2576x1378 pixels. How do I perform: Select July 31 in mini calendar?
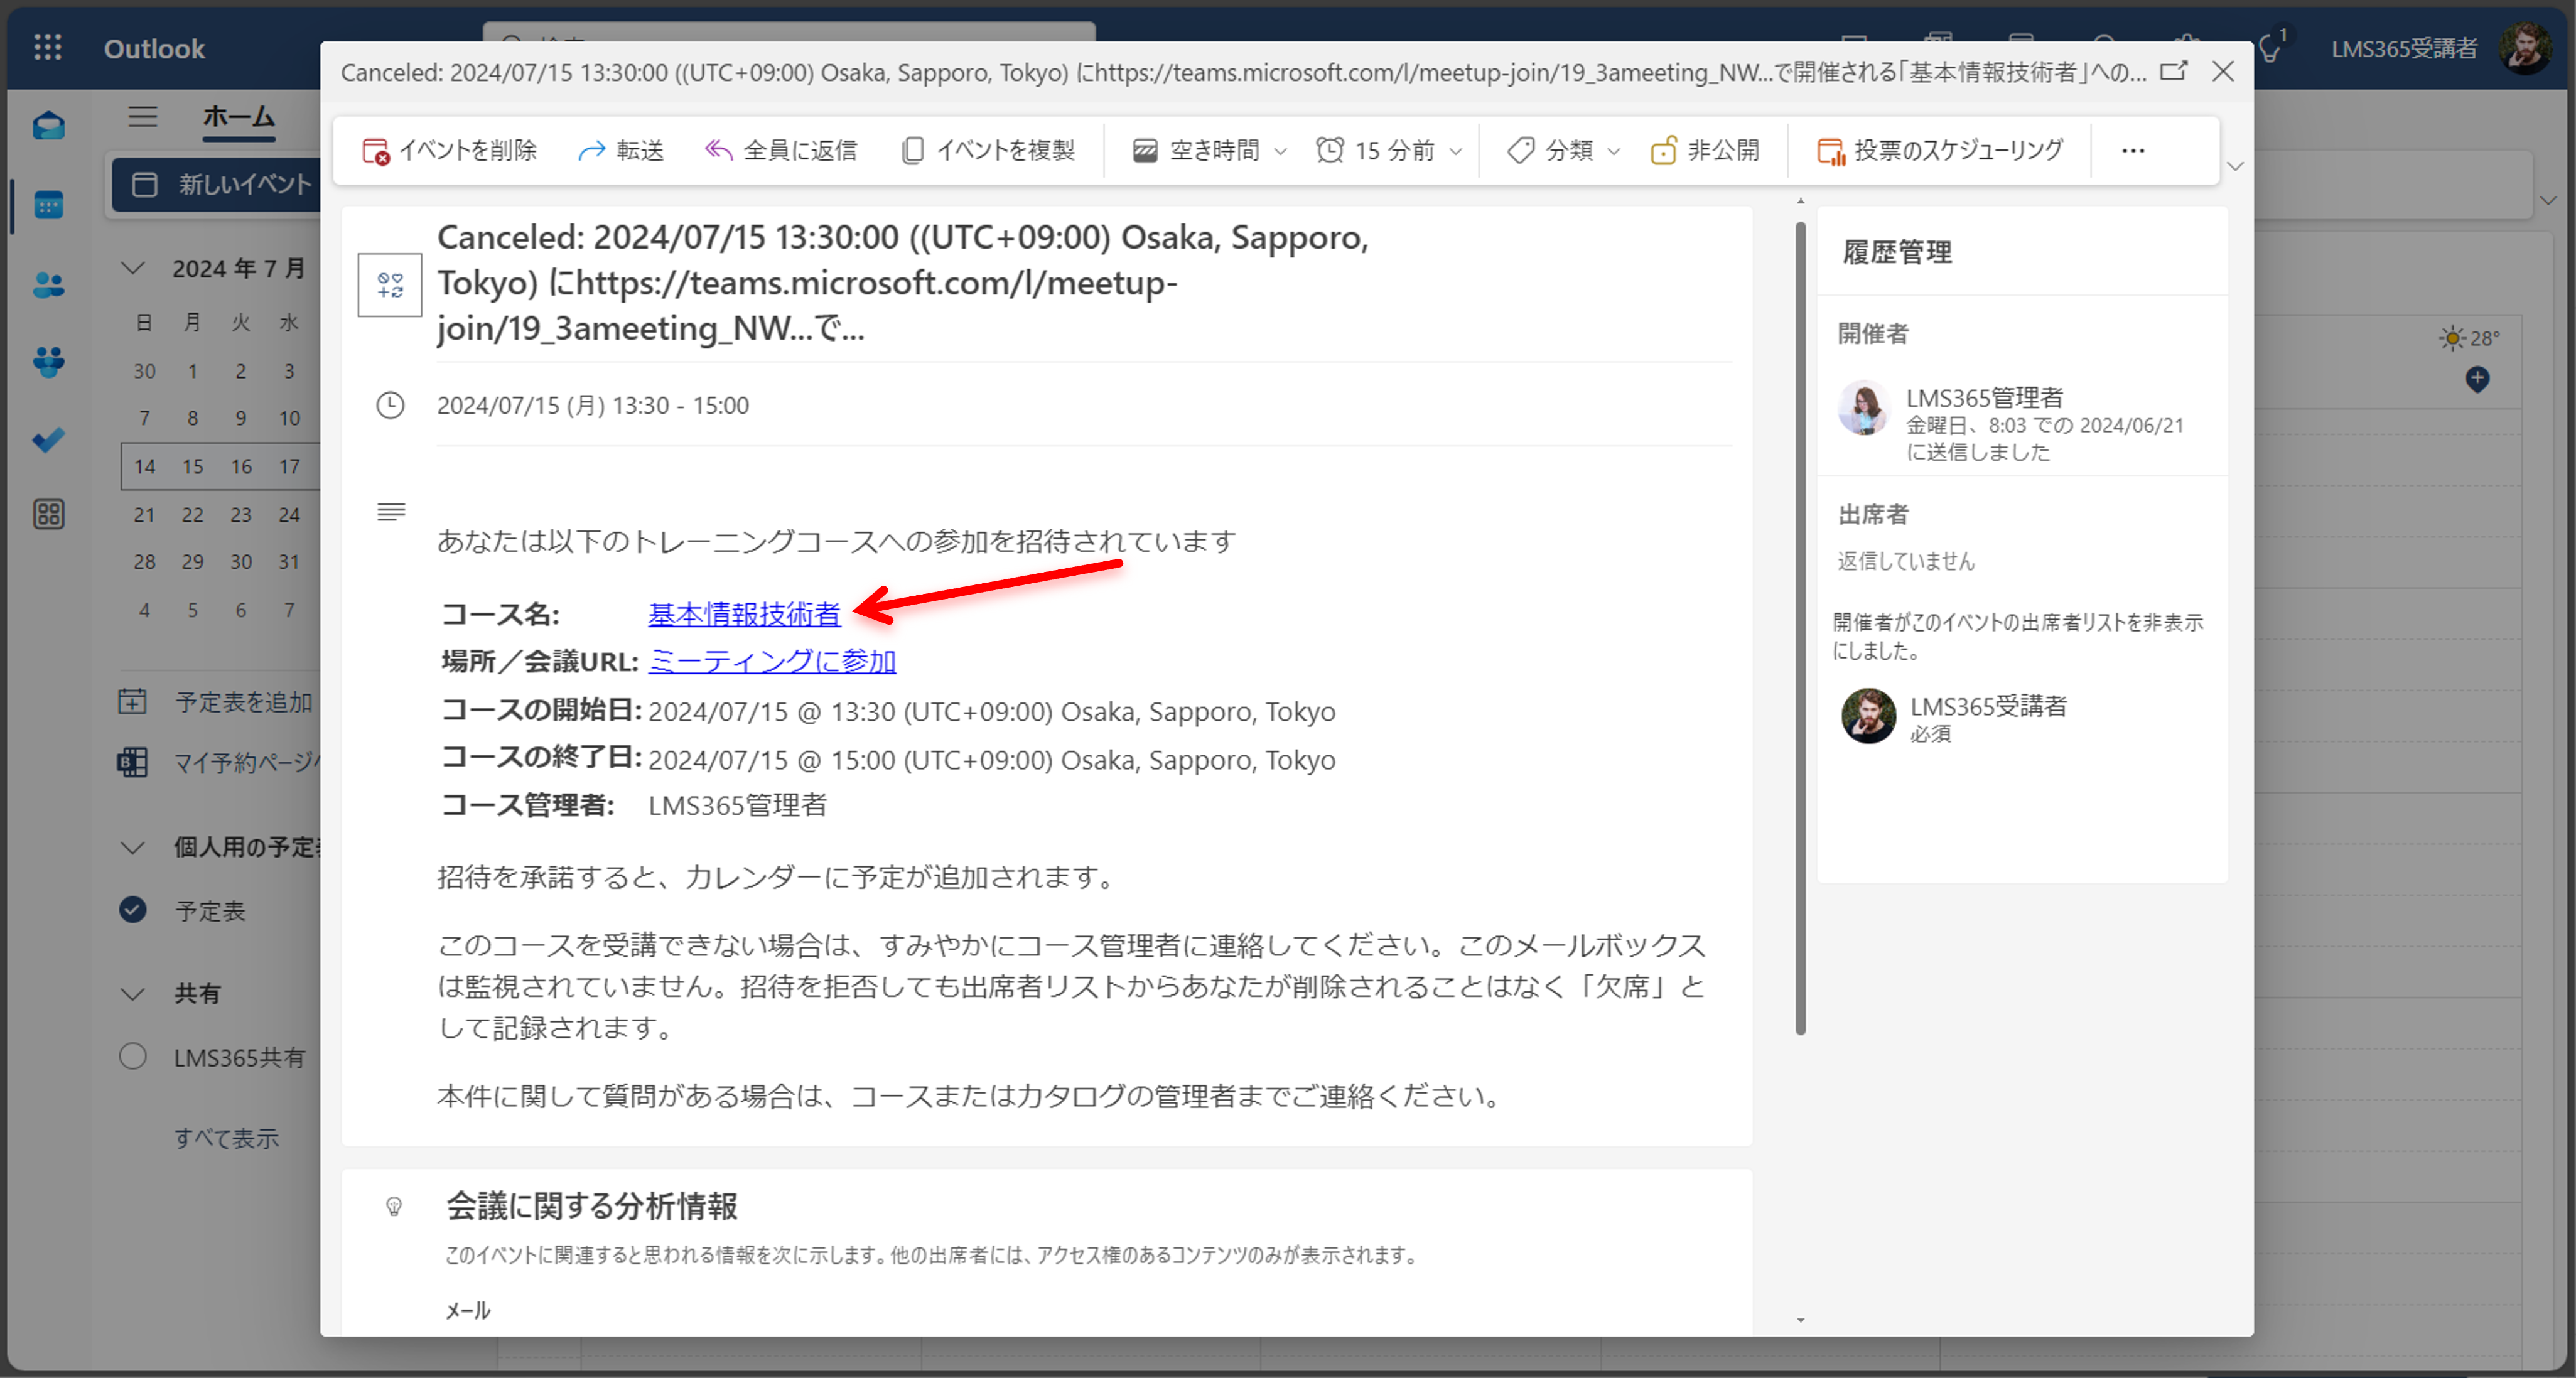coord(289,563)
